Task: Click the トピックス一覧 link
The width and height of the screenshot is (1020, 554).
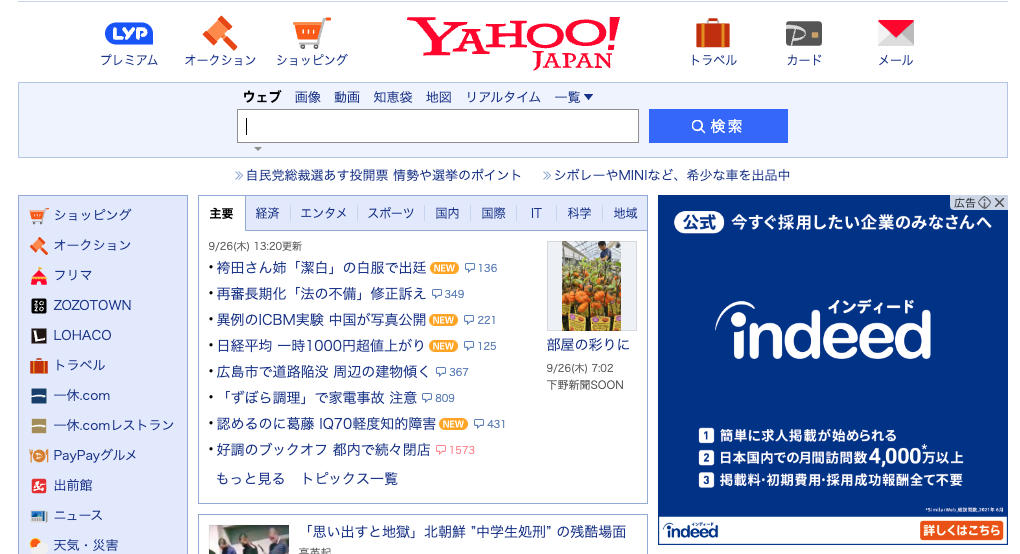Action: 349,479
